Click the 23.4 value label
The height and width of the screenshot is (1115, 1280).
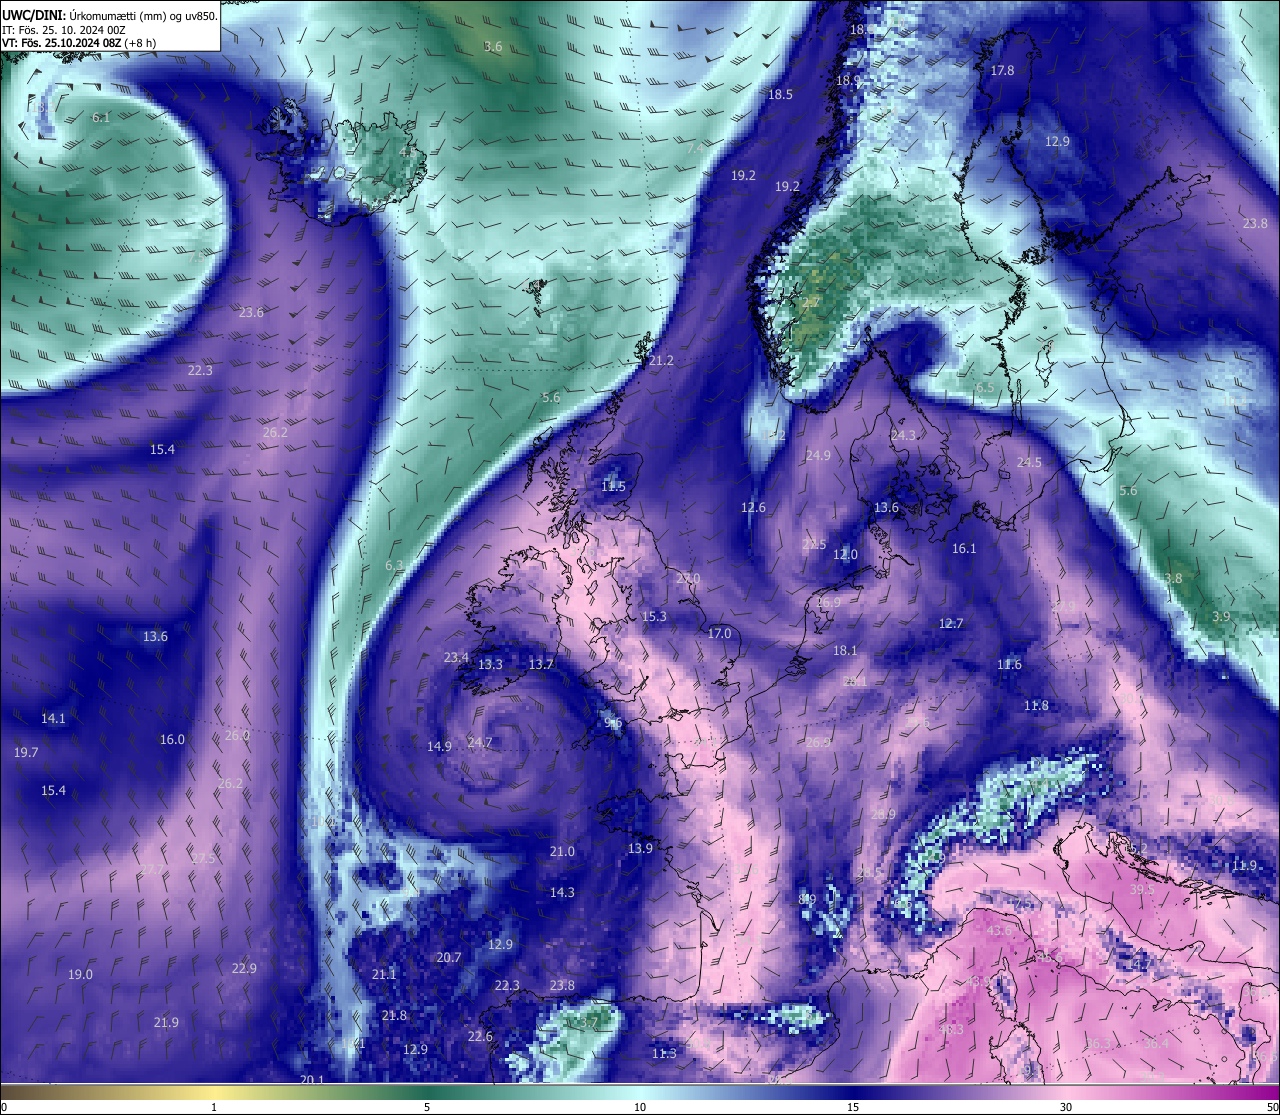pyautogui.click(x=456, y=658)
